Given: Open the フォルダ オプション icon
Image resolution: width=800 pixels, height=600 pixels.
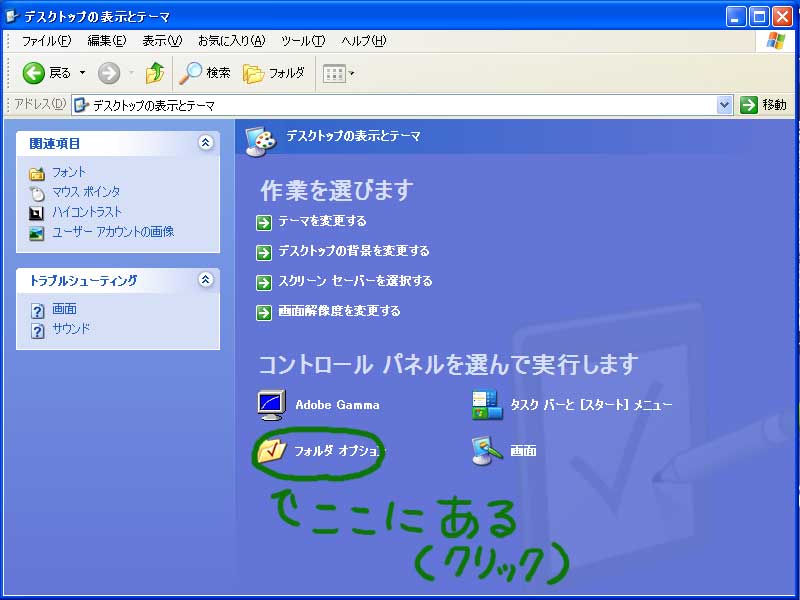Looking at the screenshot, I should tap(272, 451).
